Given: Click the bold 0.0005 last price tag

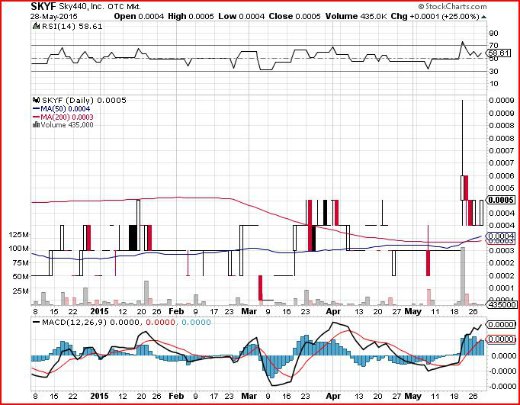Looking at the screenshot, I should (500, 200).
